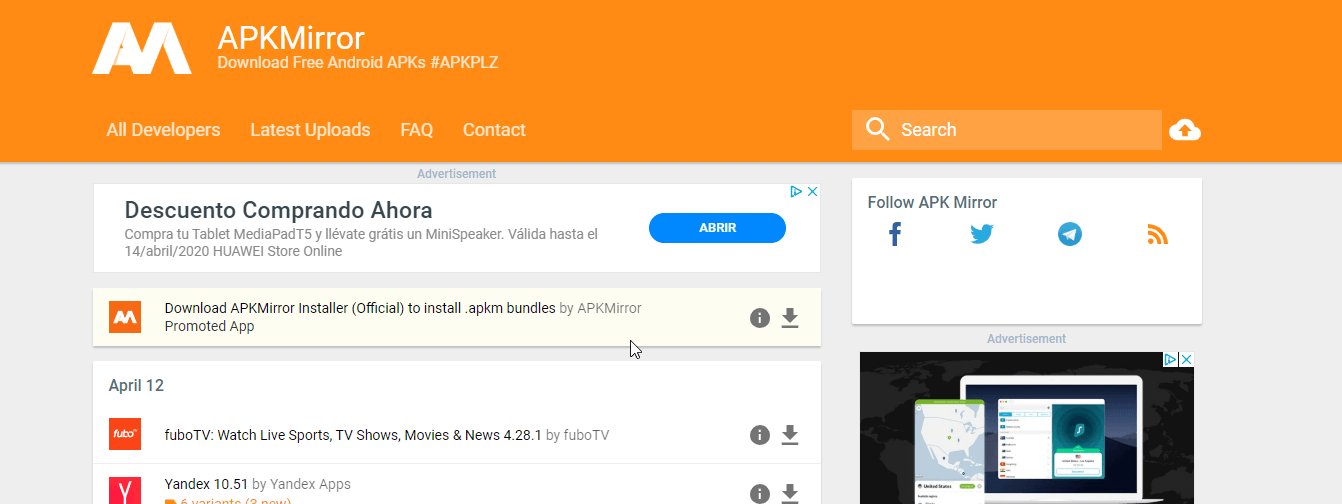Image resolution: width=1342 pixels, height=504 pixels.
Task: Open fuboTV 4.28.1 app link
Action: pos(353,435)
